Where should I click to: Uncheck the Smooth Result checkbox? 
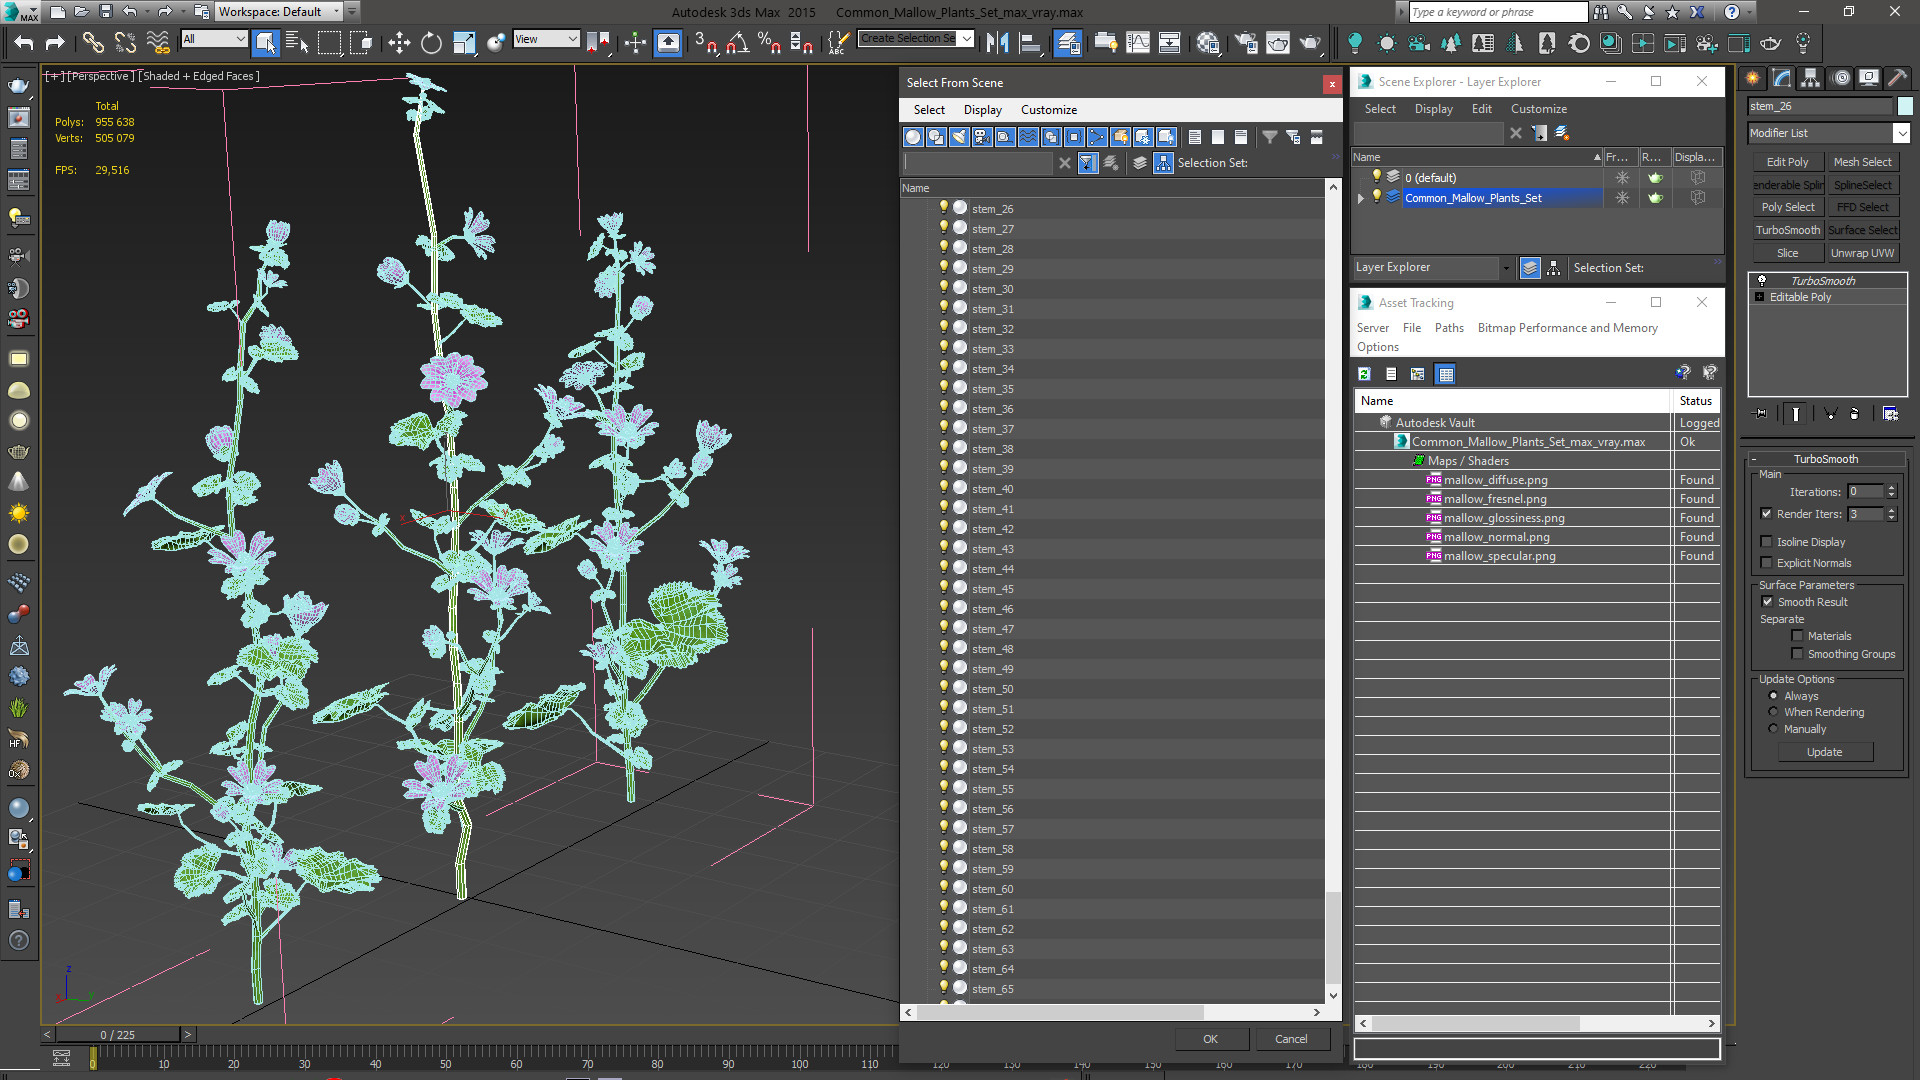[x=1767, y=602]
